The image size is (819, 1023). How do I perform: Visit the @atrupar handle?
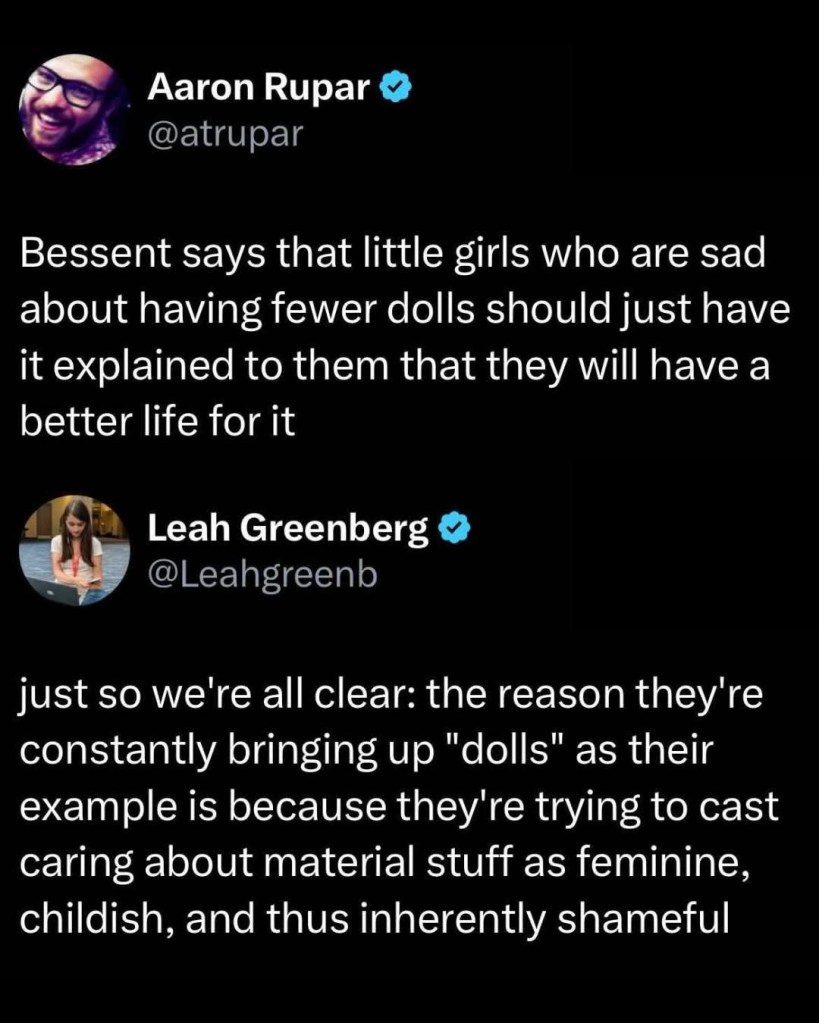pyautogui.click(x=224, y=133)
